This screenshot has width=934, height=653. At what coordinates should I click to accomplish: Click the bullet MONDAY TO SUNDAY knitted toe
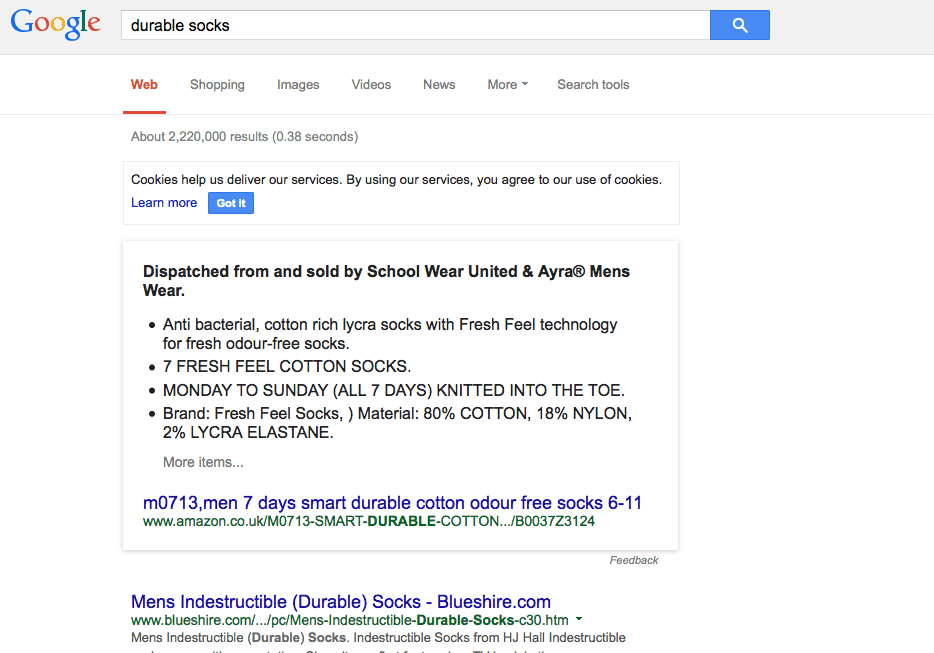(x=394, y=390)
